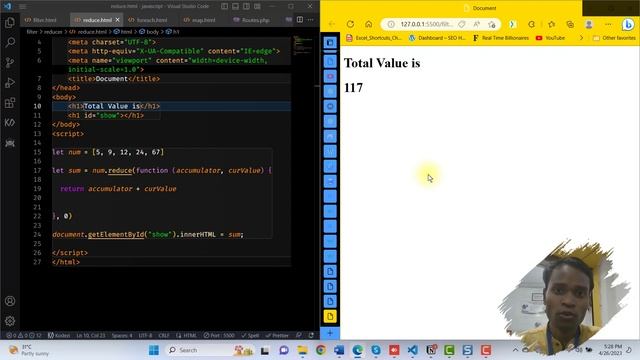Open the Windows Start menu
Image resolution: width=640 pixels, height=360 pixels.
(x=154, y=350)
